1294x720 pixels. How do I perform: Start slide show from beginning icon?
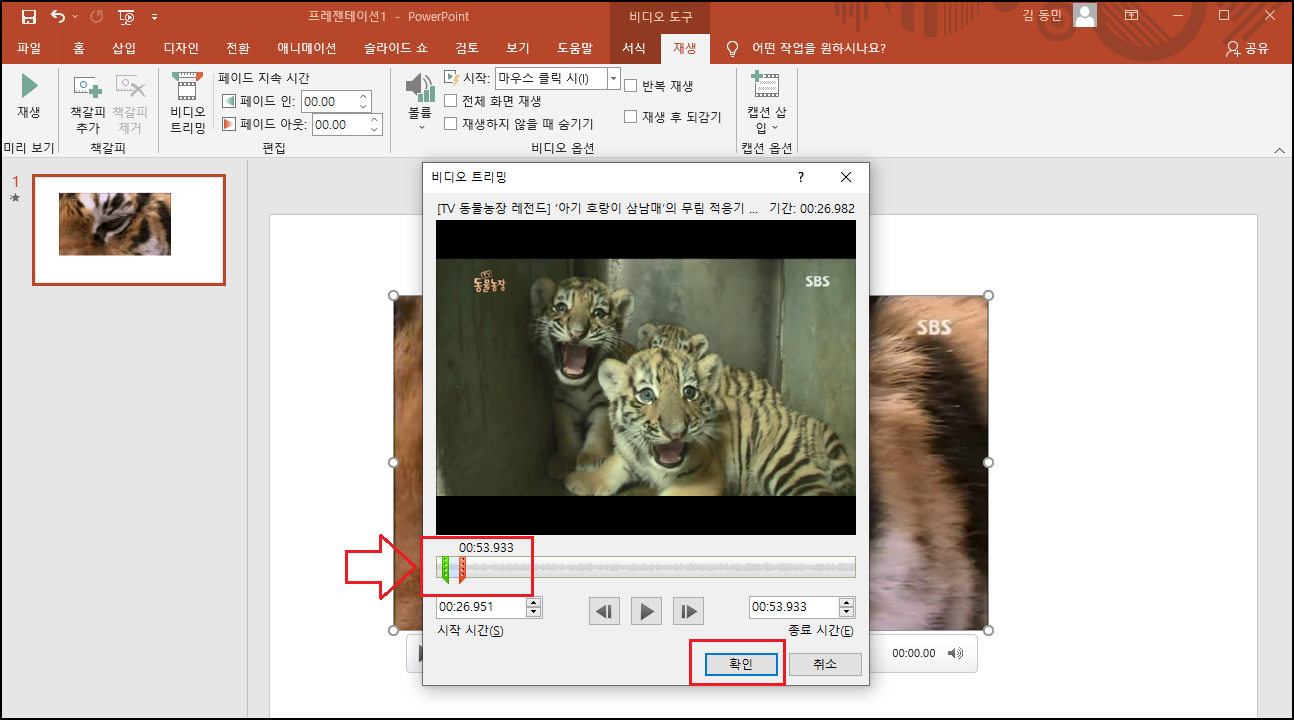(126, 16)
